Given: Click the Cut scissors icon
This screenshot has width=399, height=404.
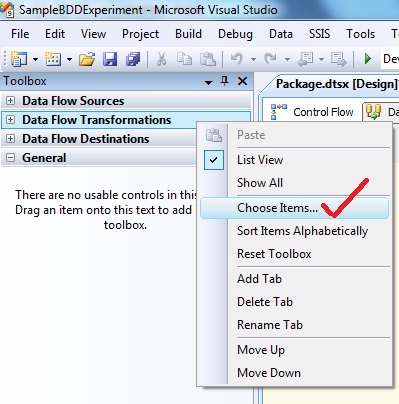Looking at the screenshot, I should point(161,59).
